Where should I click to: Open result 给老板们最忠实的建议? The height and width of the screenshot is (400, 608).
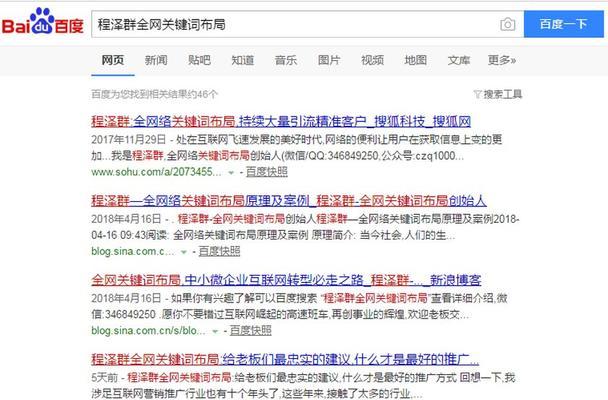[x=285, y=359]
